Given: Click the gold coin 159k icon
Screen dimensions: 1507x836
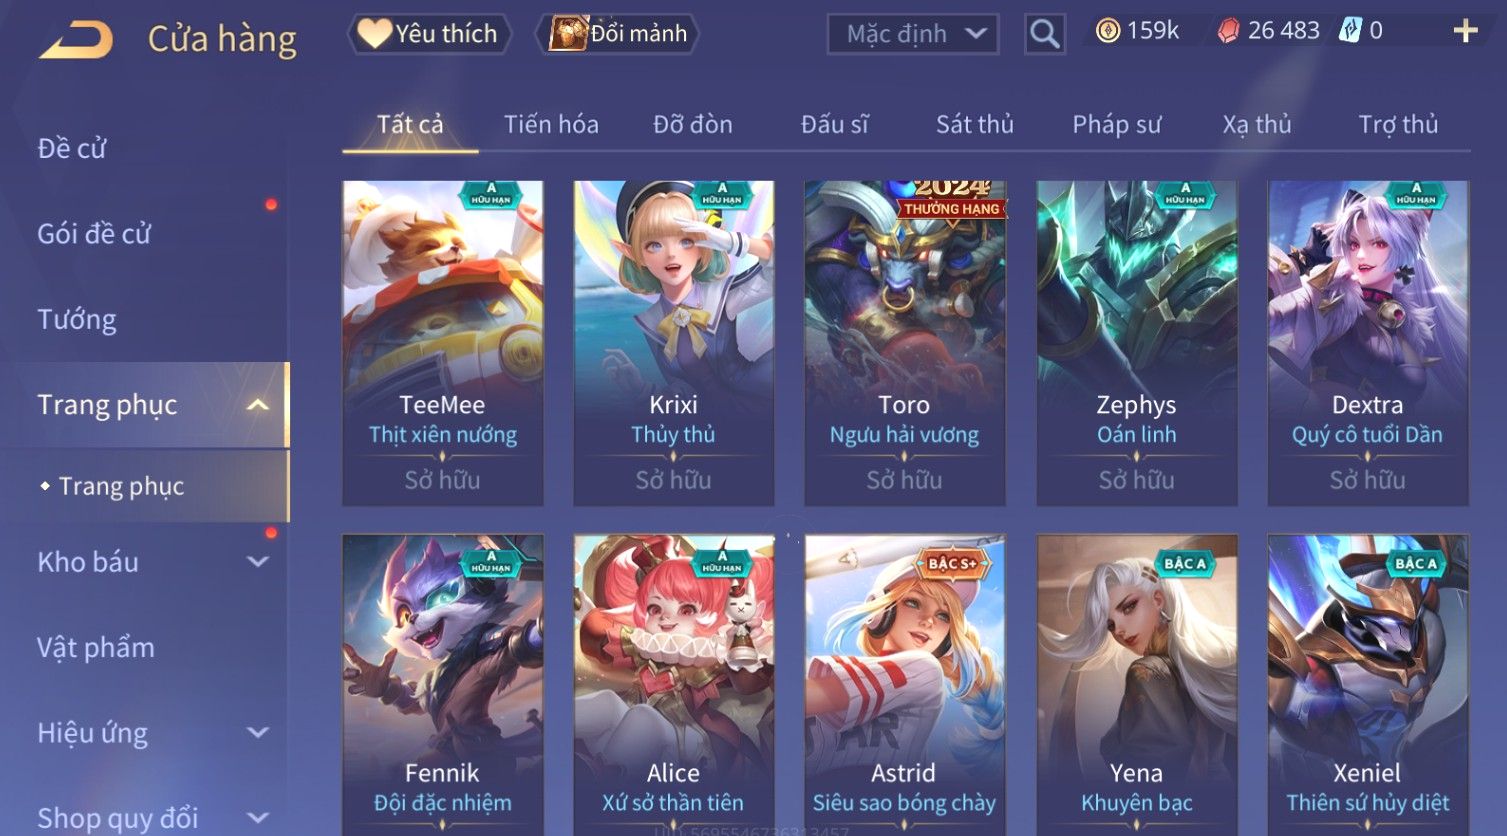Looking at the screenshot, I should click(1107, 31).
